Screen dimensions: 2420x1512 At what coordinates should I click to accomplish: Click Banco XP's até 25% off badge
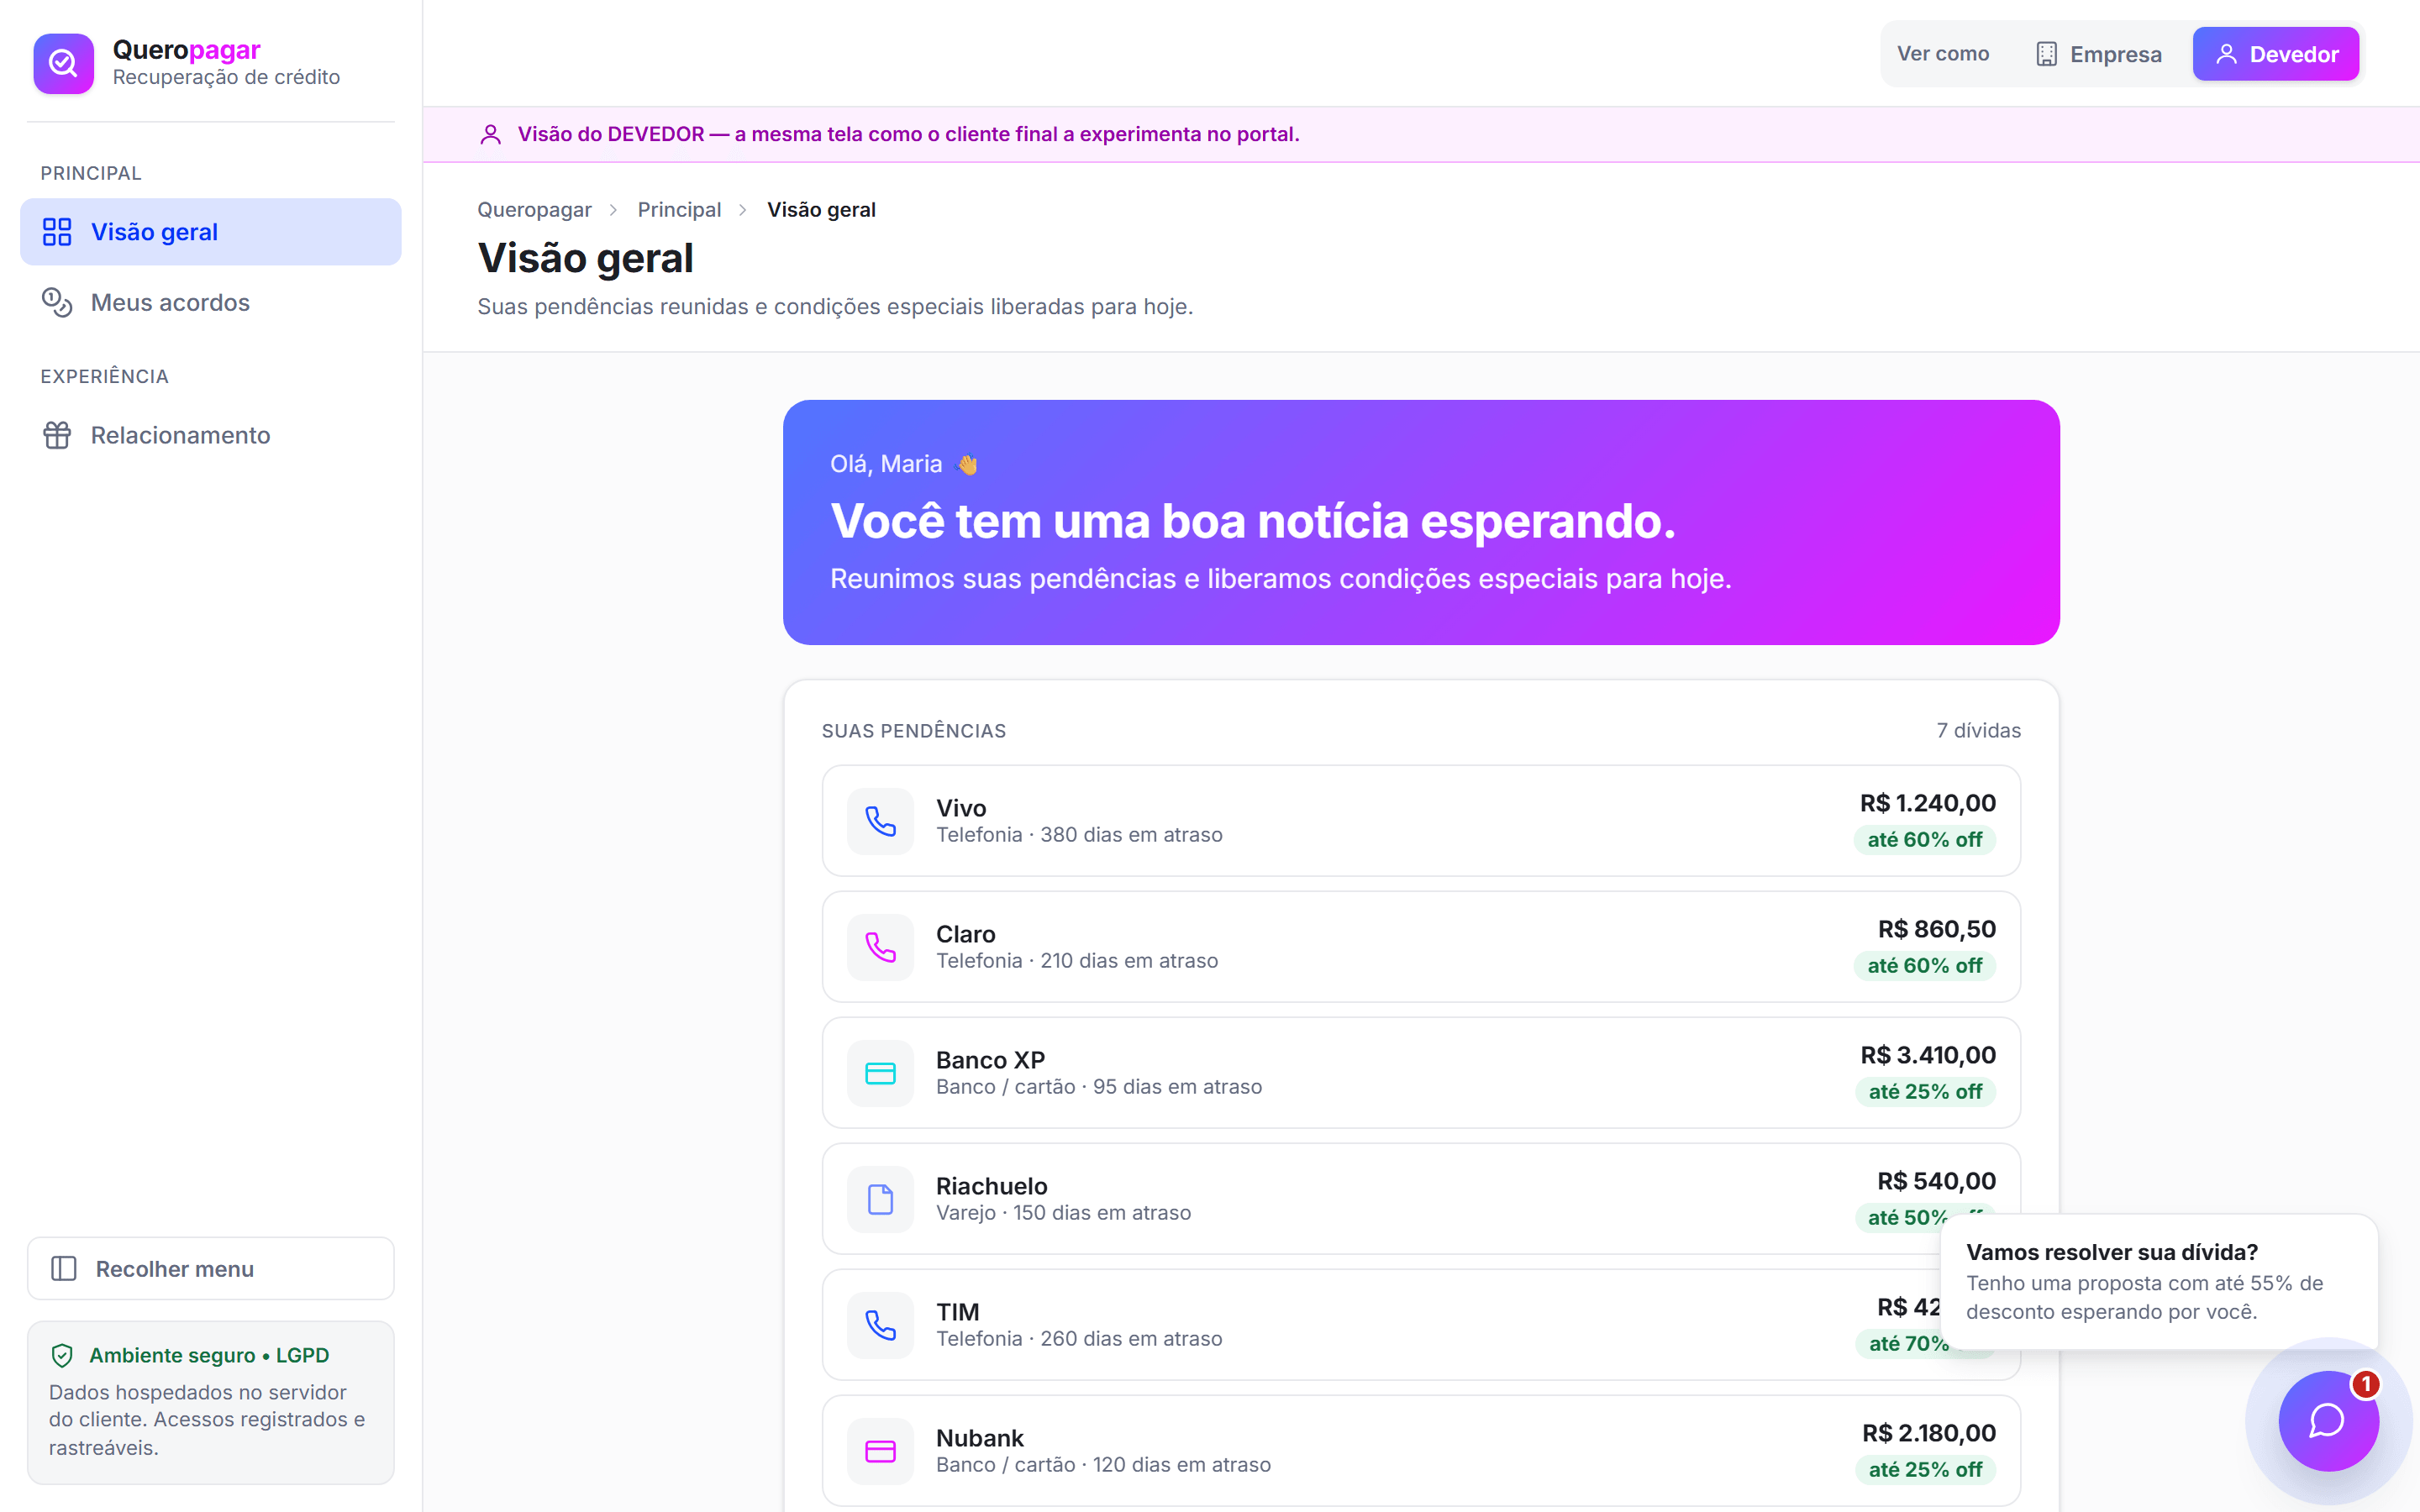[x=1925, y=1092]
